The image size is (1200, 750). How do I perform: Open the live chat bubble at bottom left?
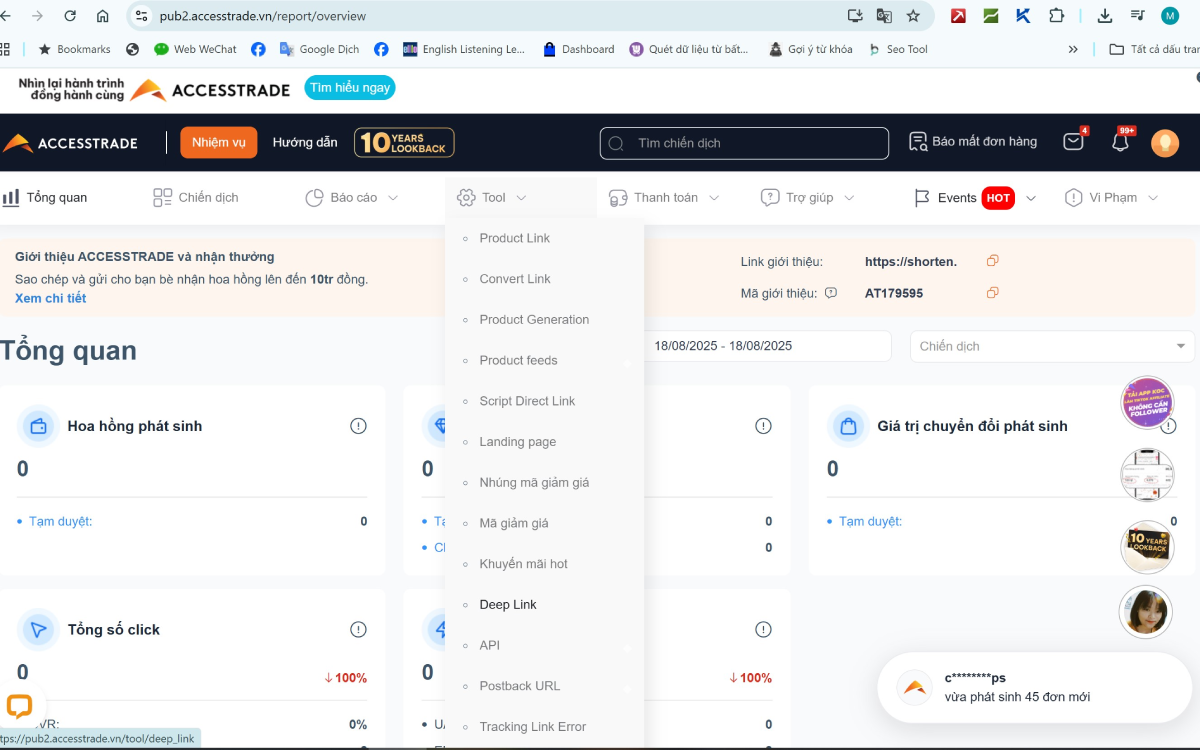(21, 706)
